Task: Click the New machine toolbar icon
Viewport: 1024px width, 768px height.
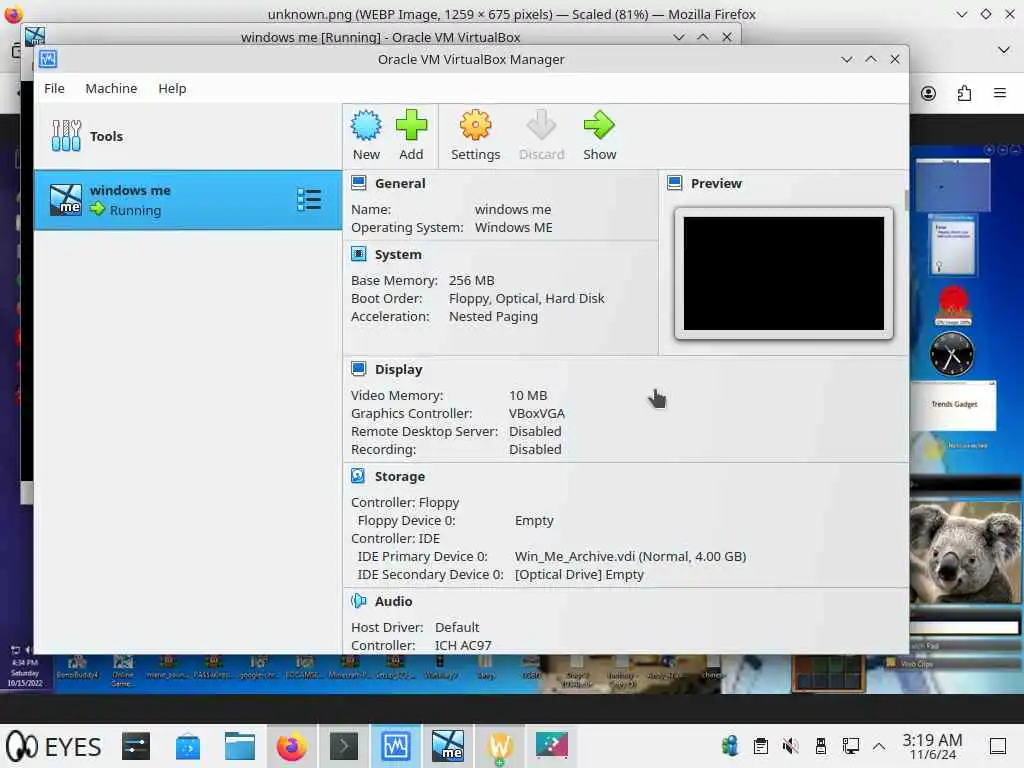Action: click(366, 125)
